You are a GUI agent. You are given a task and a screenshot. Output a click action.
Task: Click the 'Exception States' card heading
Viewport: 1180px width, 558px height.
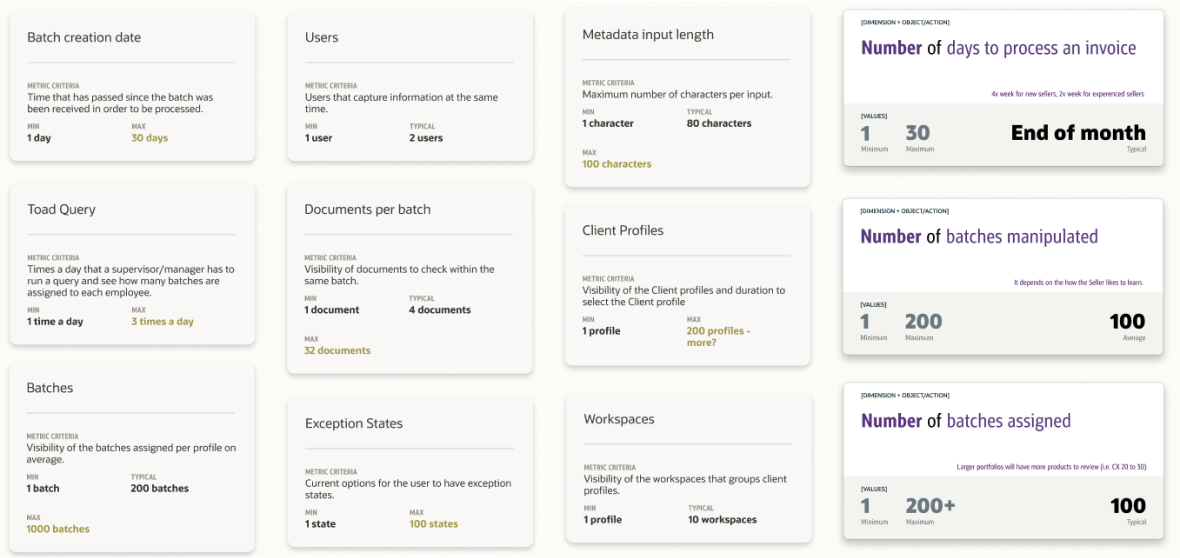click(354, 424)
